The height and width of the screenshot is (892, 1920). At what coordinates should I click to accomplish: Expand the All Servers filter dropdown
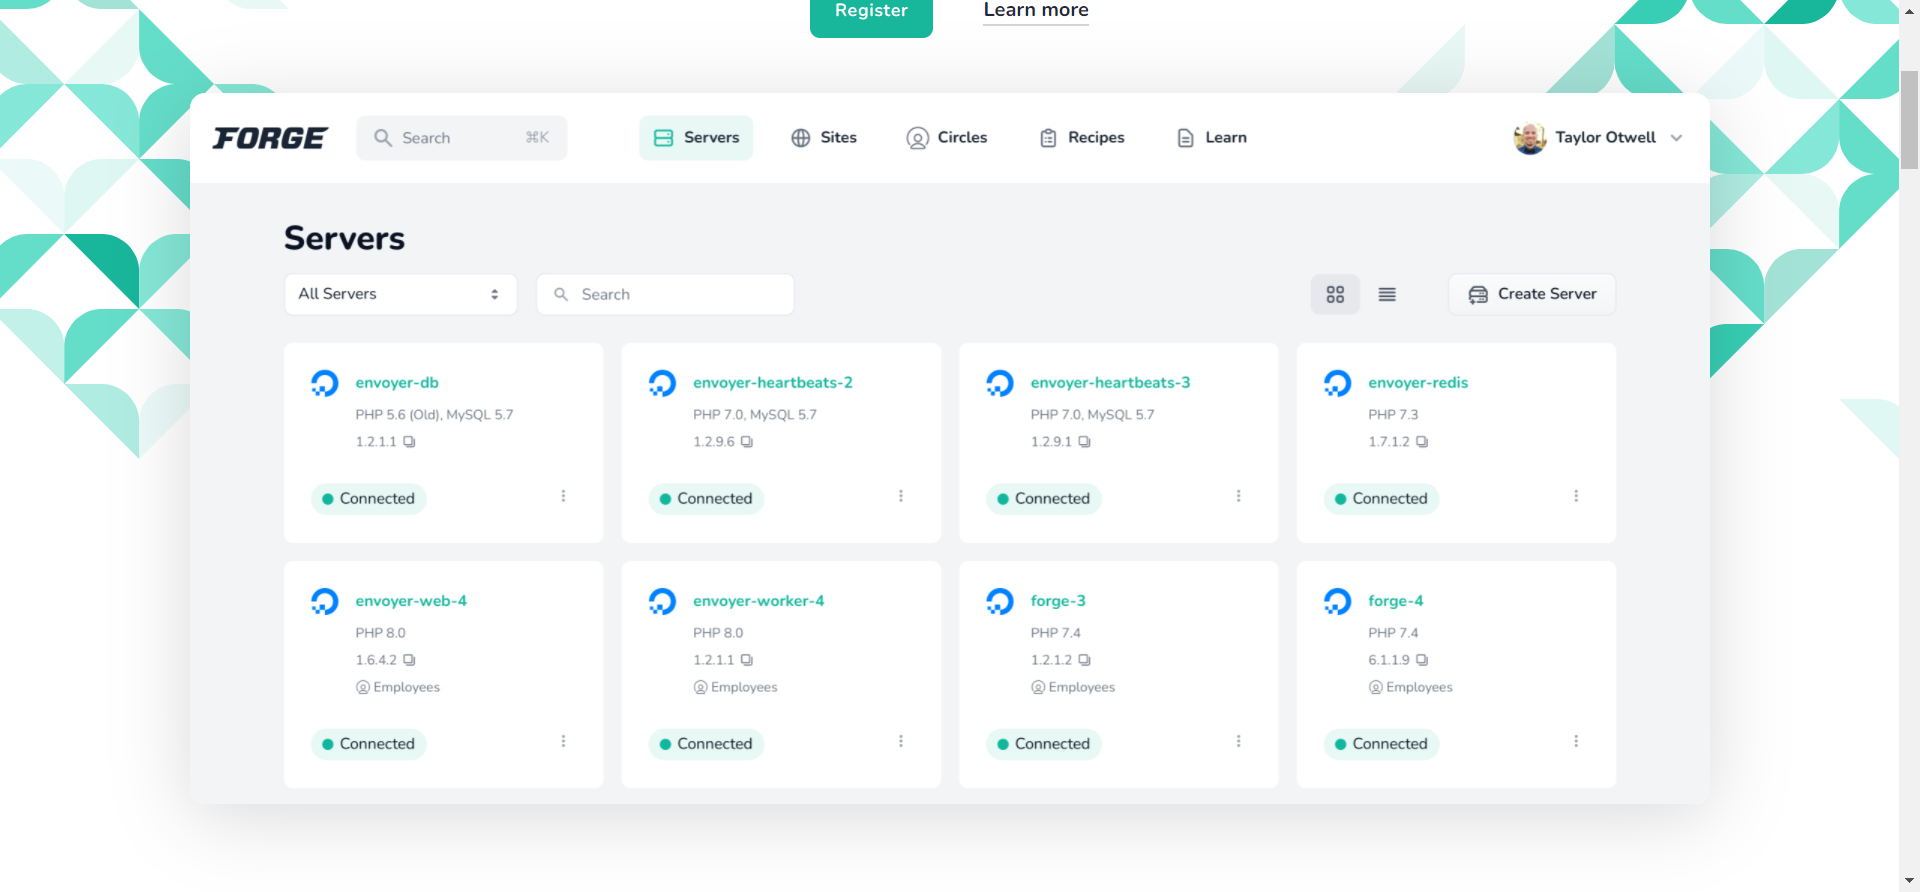pos(401,294)
